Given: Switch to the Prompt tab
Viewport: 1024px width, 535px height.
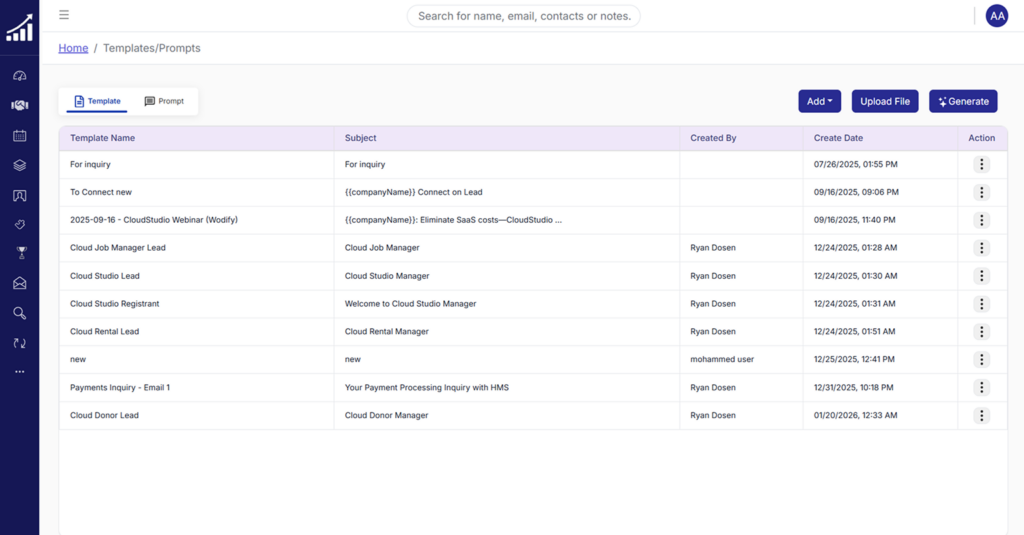Looking at the screenshot, I should pos(164,101).
